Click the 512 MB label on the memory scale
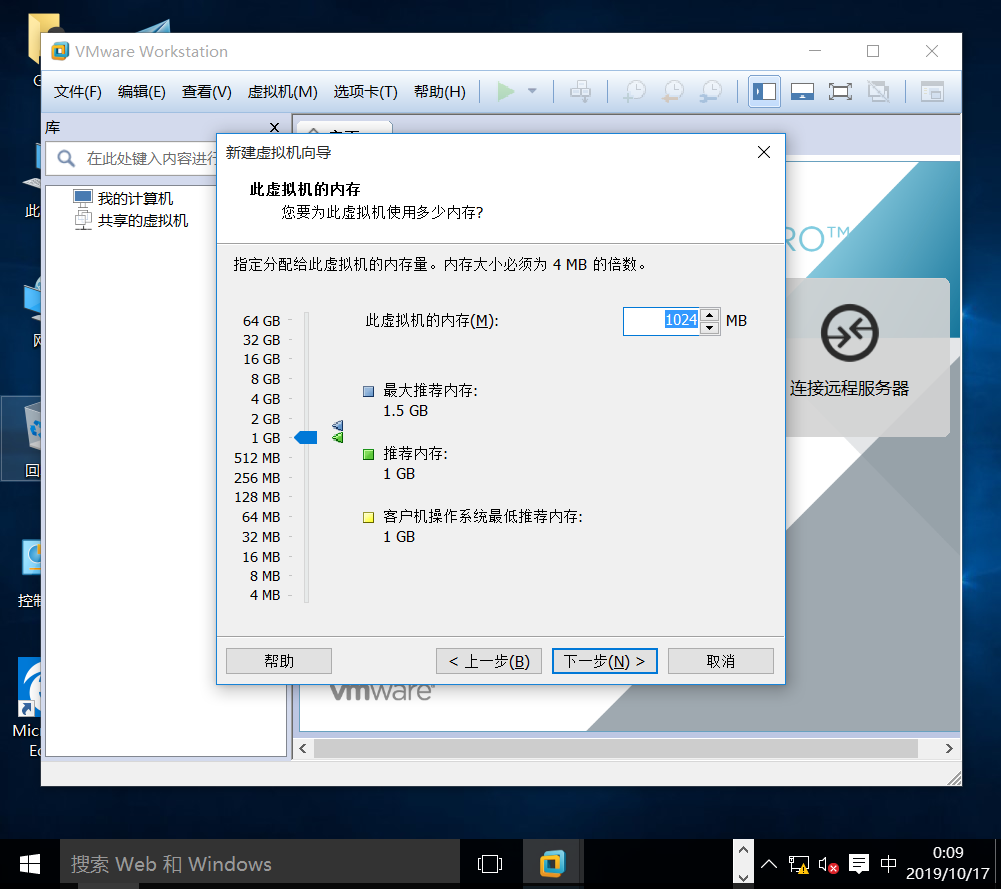Viewport: 1001px width, 889px height. 257,458
